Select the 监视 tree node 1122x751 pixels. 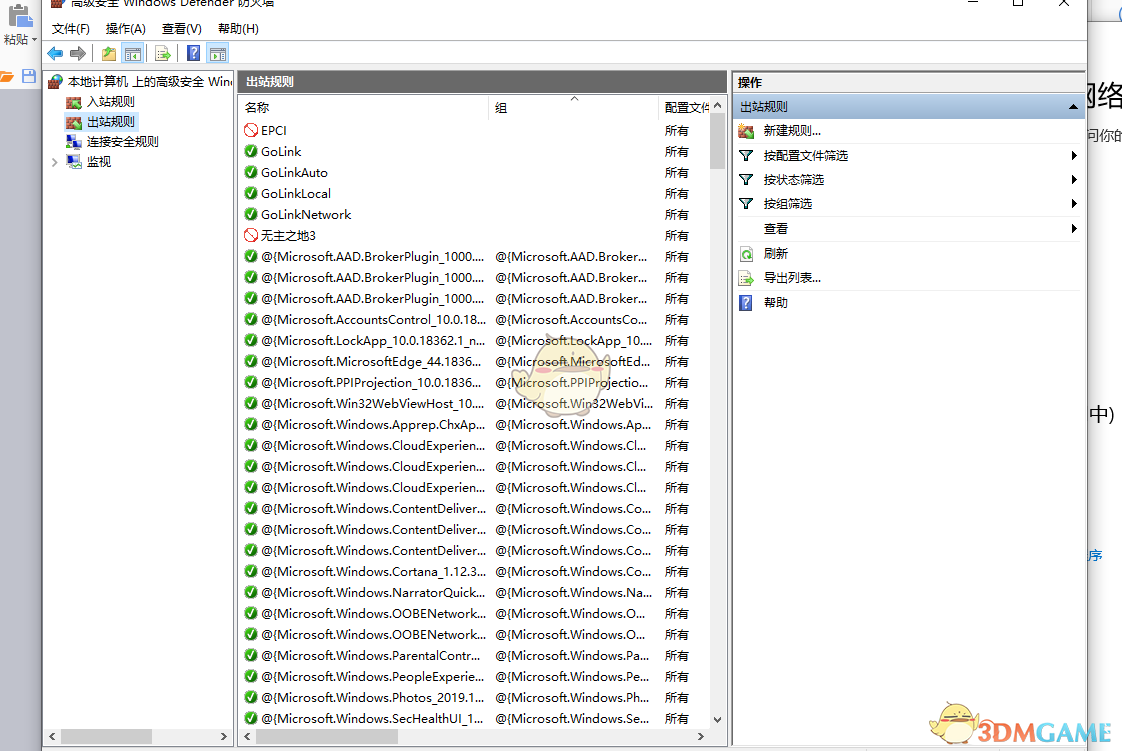pyautogui.click(x=99, y=162)
